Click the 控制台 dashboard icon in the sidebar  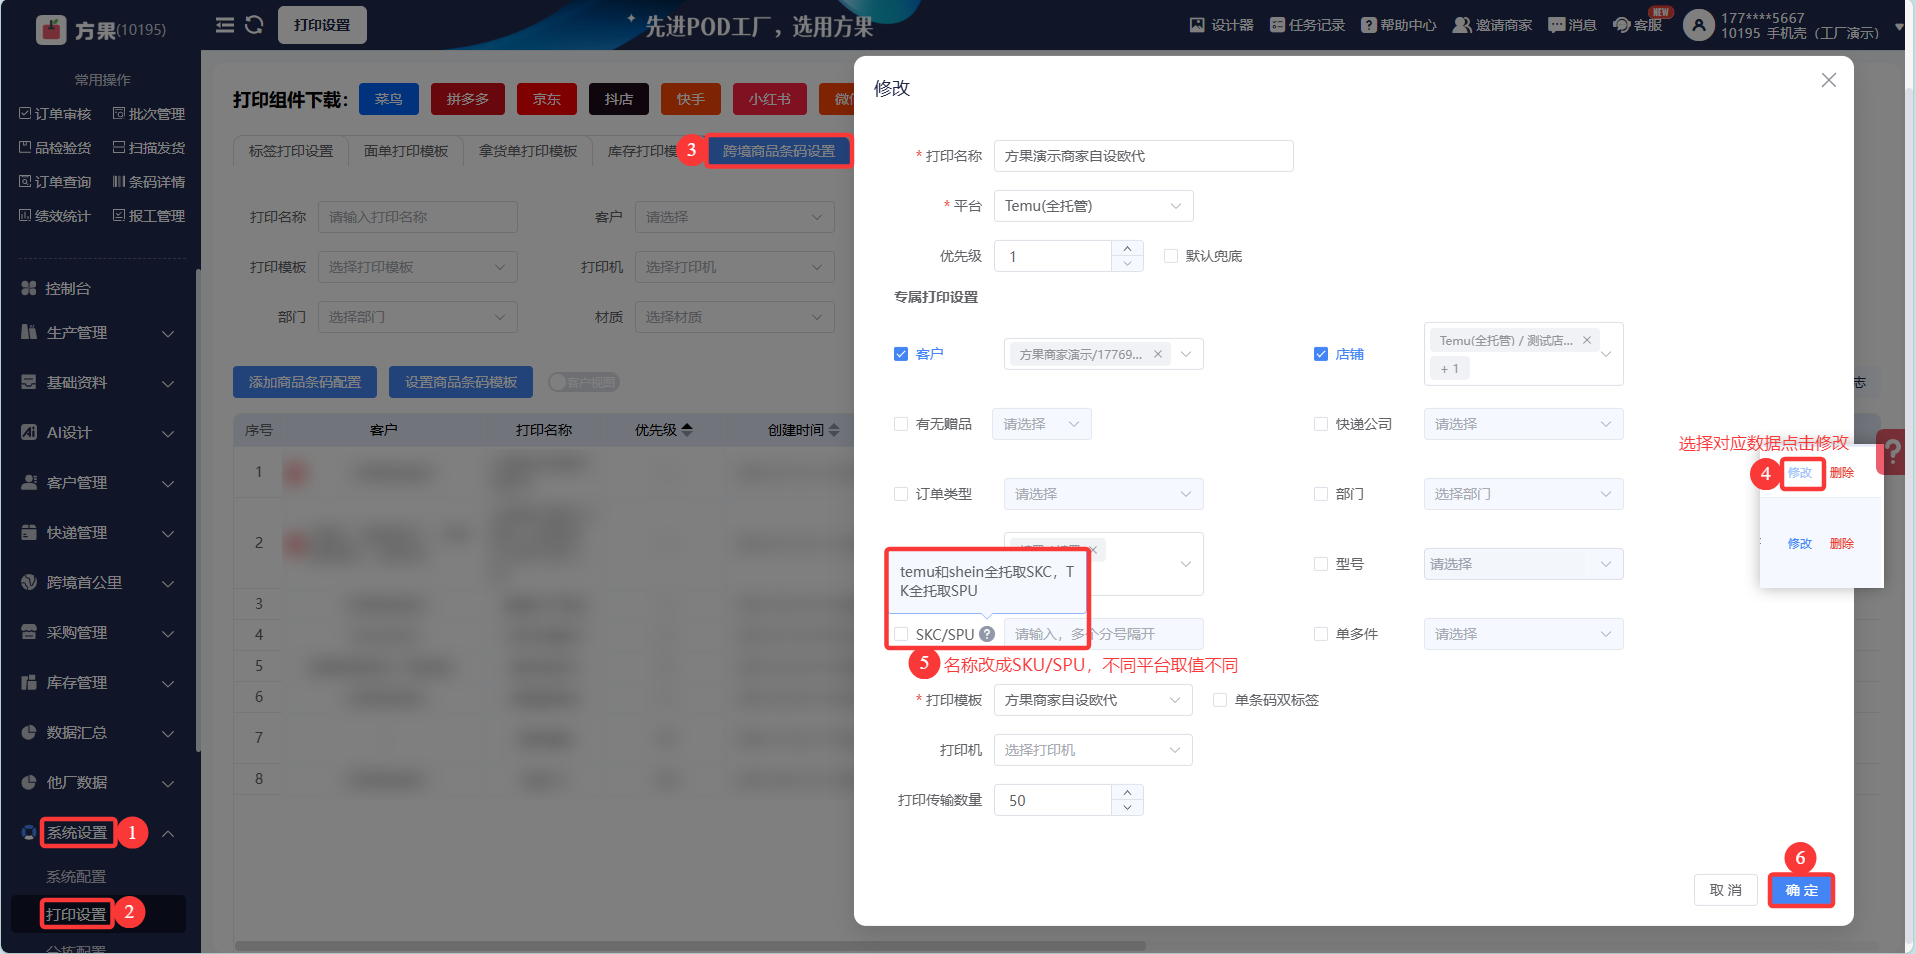coord(29,288)
